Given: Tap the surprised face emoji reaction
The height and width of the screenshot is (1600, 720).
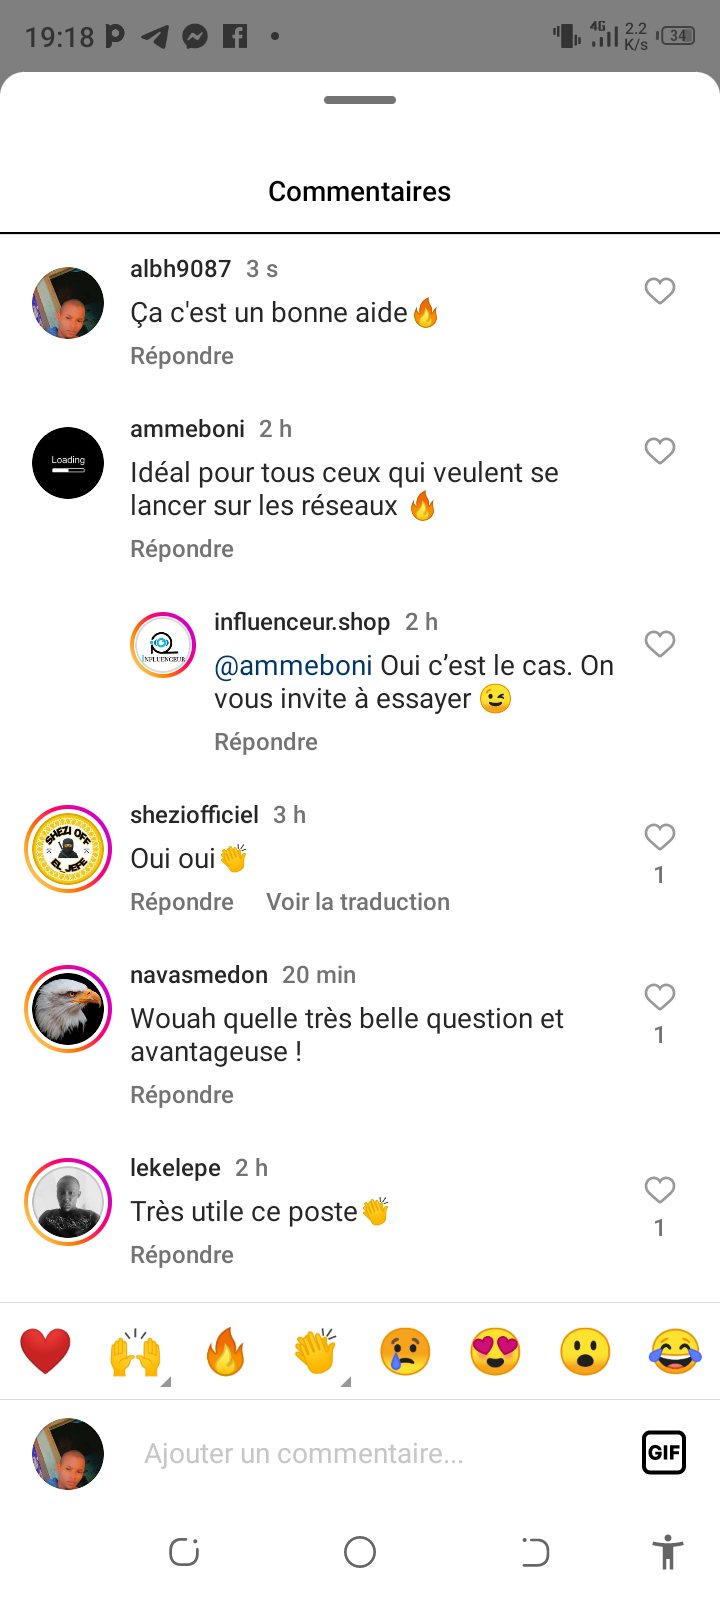Looking at the screenshot, I should click(585, 1352).
